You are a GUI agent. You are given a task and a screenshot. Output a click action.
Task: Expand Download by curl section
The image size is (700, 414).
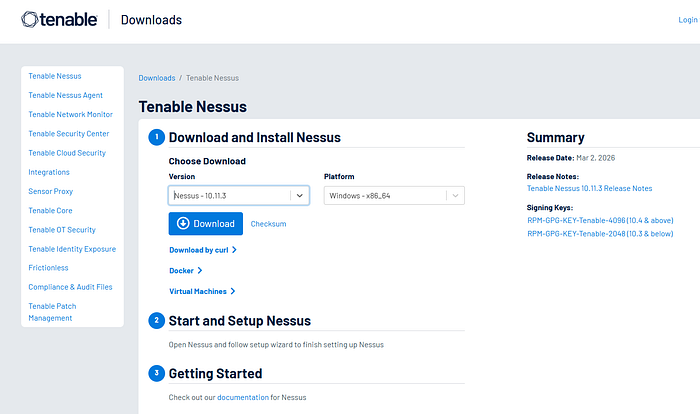point(203,250)
